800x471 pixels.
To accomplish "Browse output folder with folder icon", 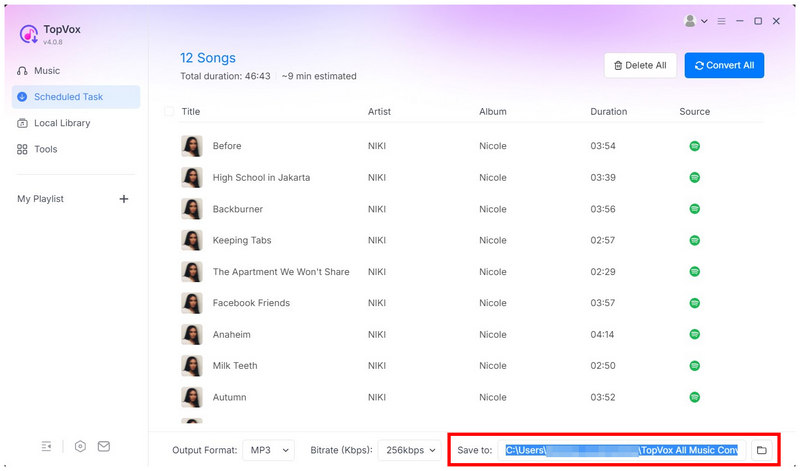I will click(x=762, y=451).
